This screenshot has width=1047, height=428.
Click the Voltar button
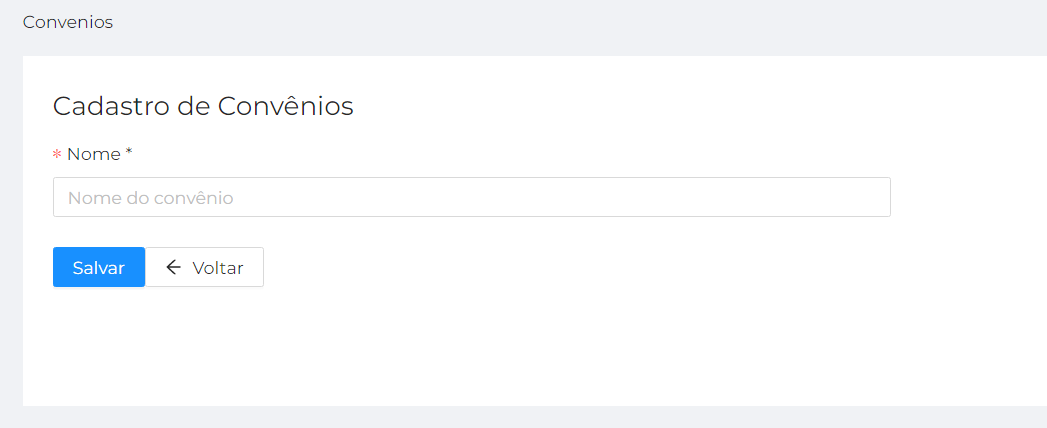[x=205, y=267]
